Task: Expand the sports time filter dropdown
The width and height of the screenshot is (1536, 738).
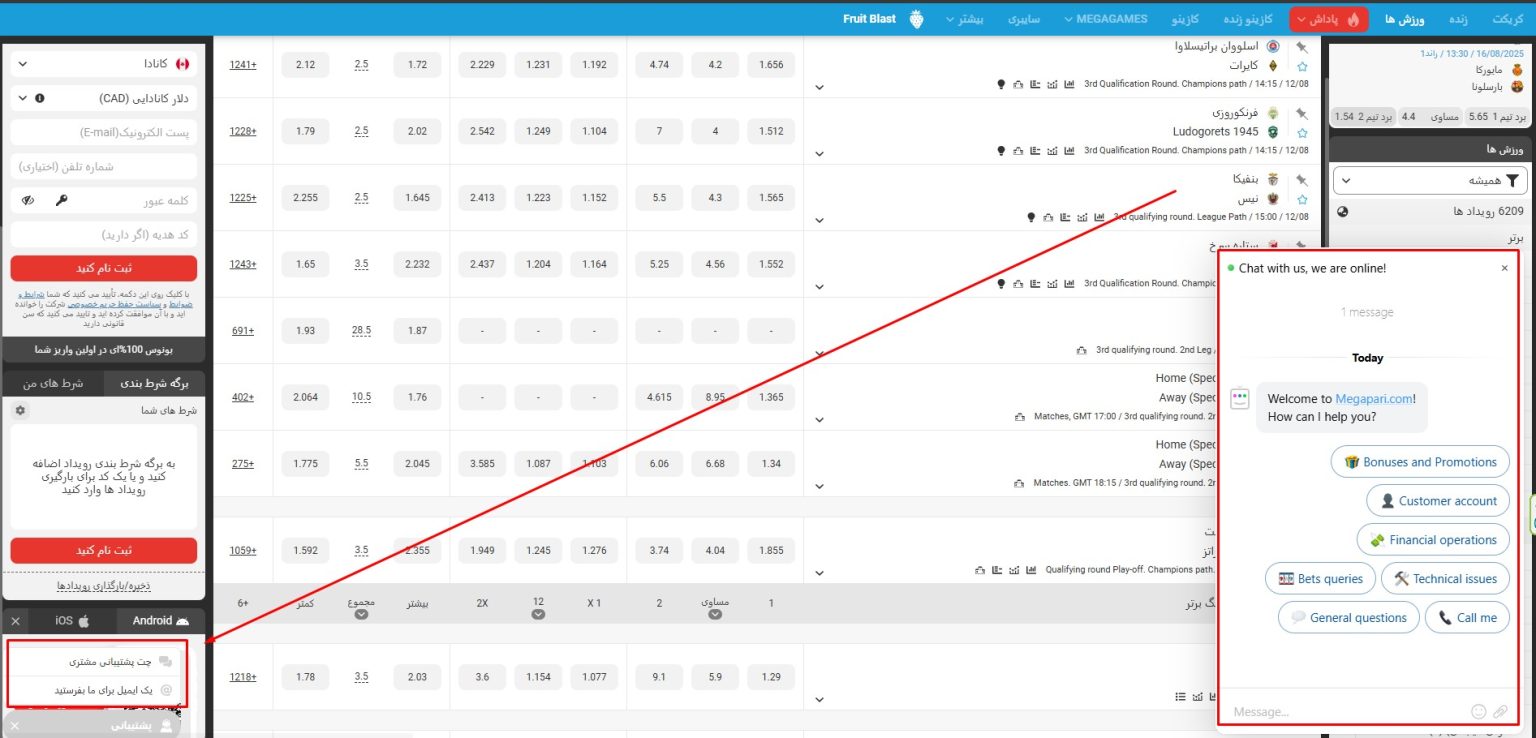Action: 1428,181
